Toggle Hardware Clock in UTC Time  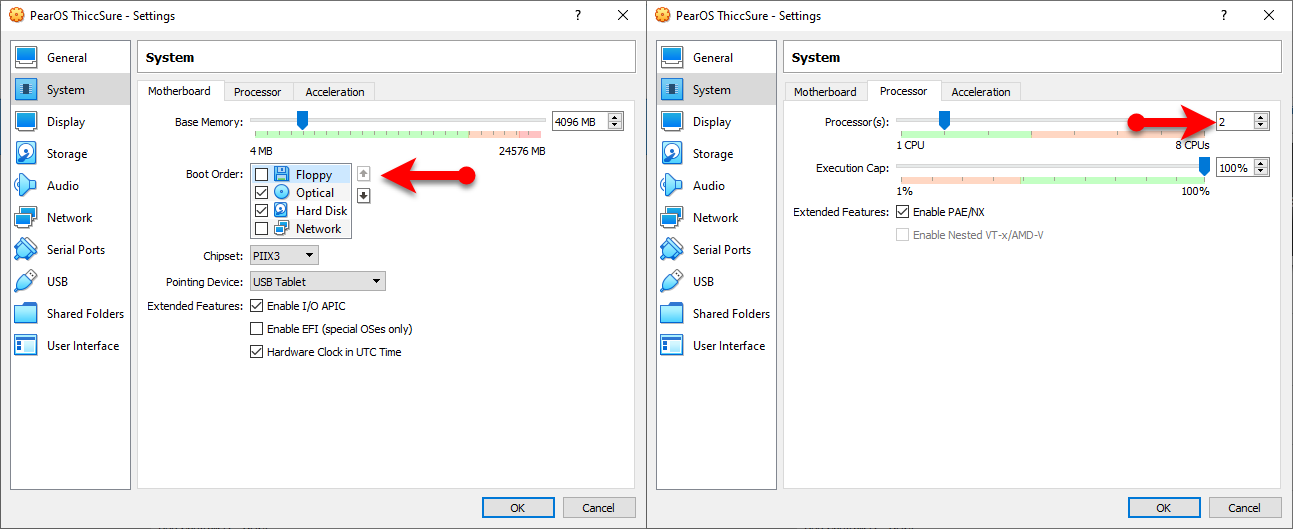click(x=257, y=352)
